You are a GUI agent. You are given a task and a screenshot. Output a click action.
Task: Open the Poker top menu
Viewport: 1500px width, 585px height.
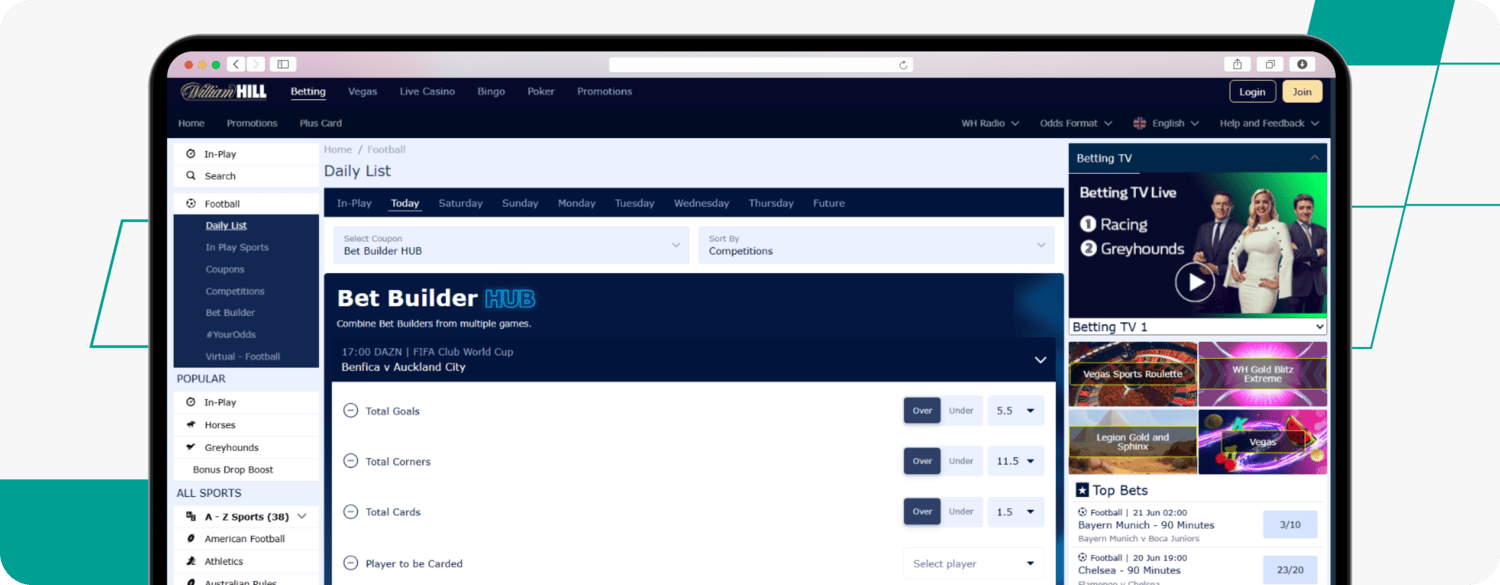click(541, 91)
